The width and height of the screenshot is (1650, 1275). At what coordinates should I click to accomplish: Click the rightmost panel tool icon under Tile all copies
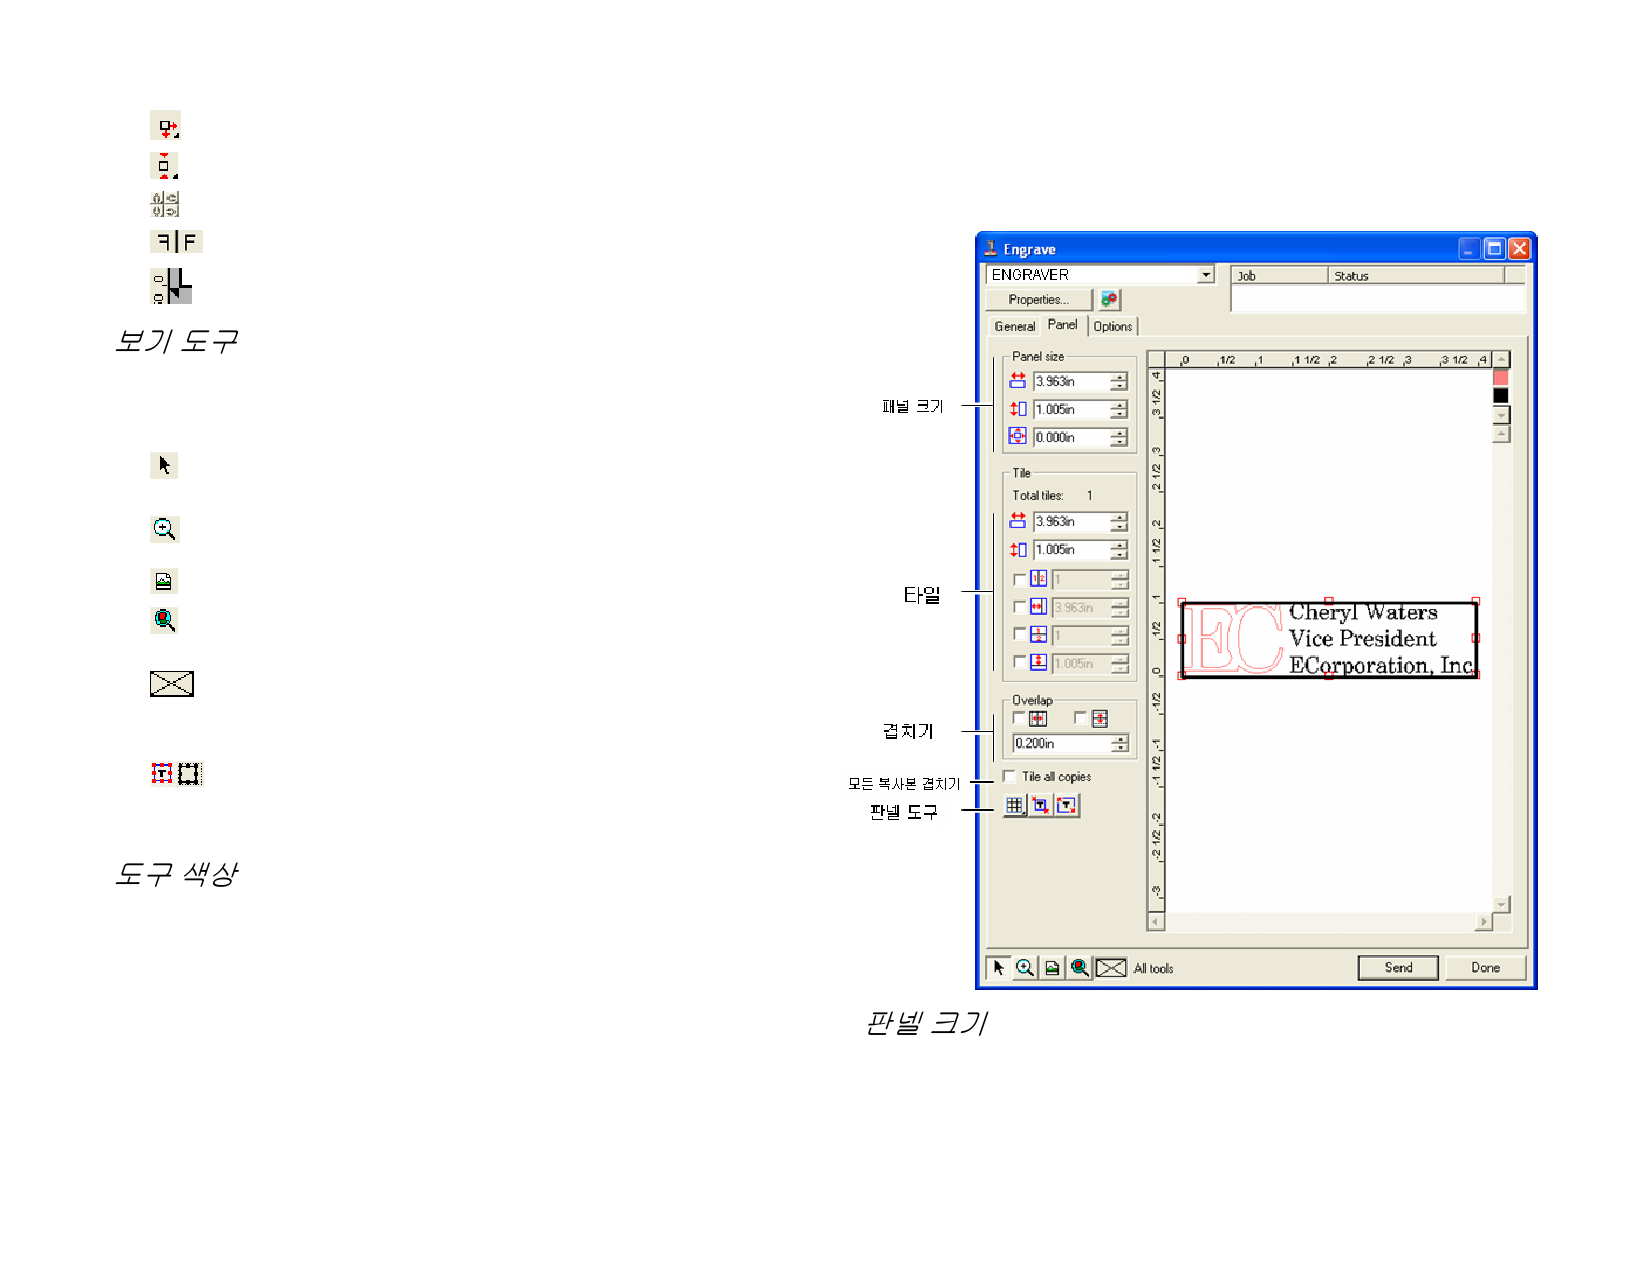[1067, 806]
